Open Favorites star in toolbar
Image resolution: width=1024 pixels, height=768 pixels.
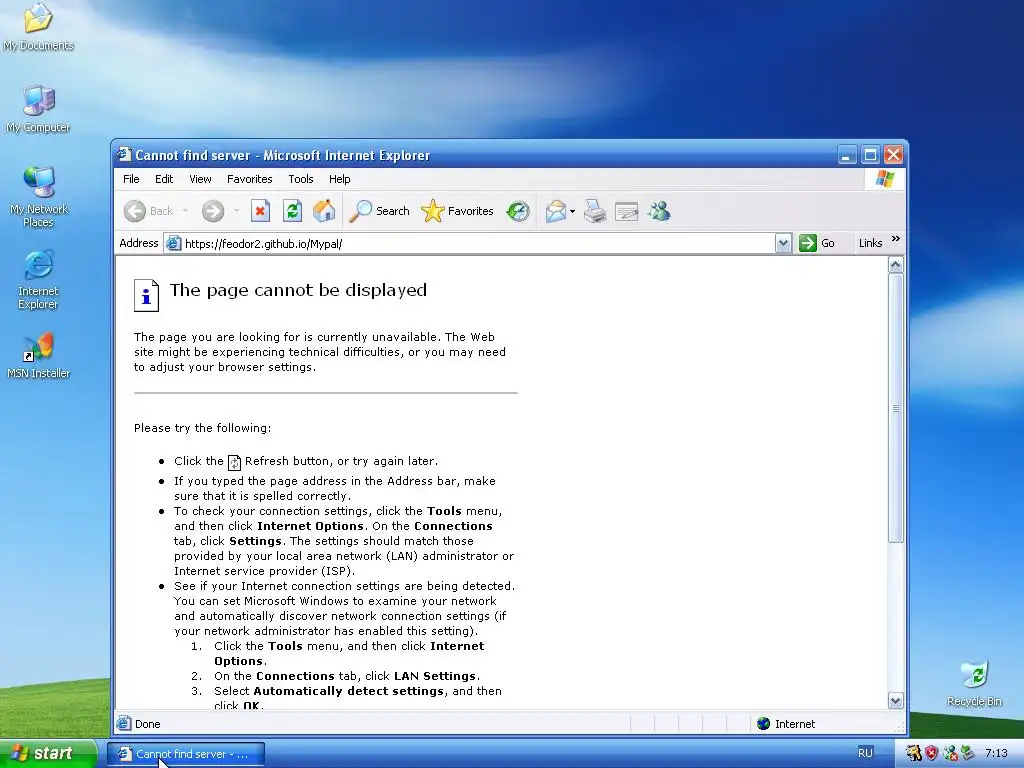coord(457,211)
